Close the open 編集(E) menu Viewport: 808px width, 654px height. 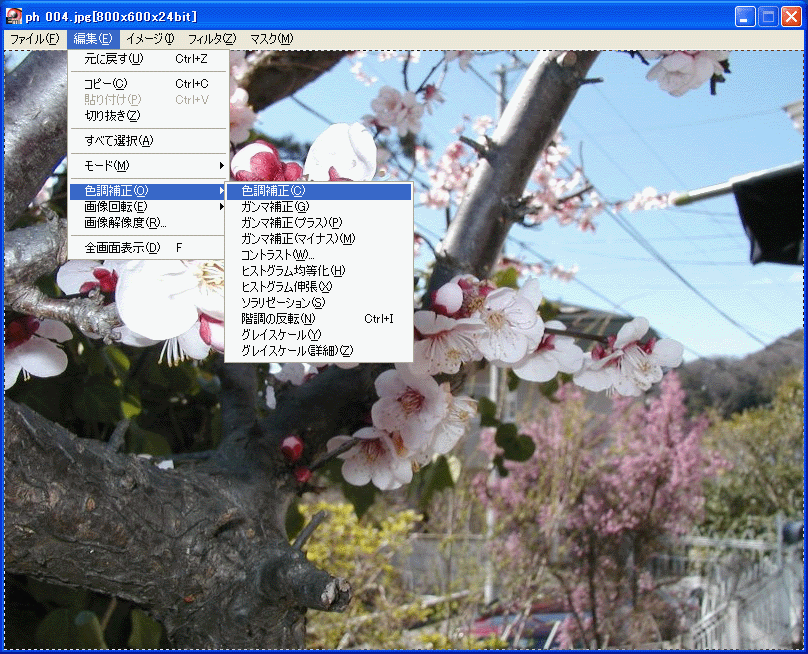pos(93,39)
